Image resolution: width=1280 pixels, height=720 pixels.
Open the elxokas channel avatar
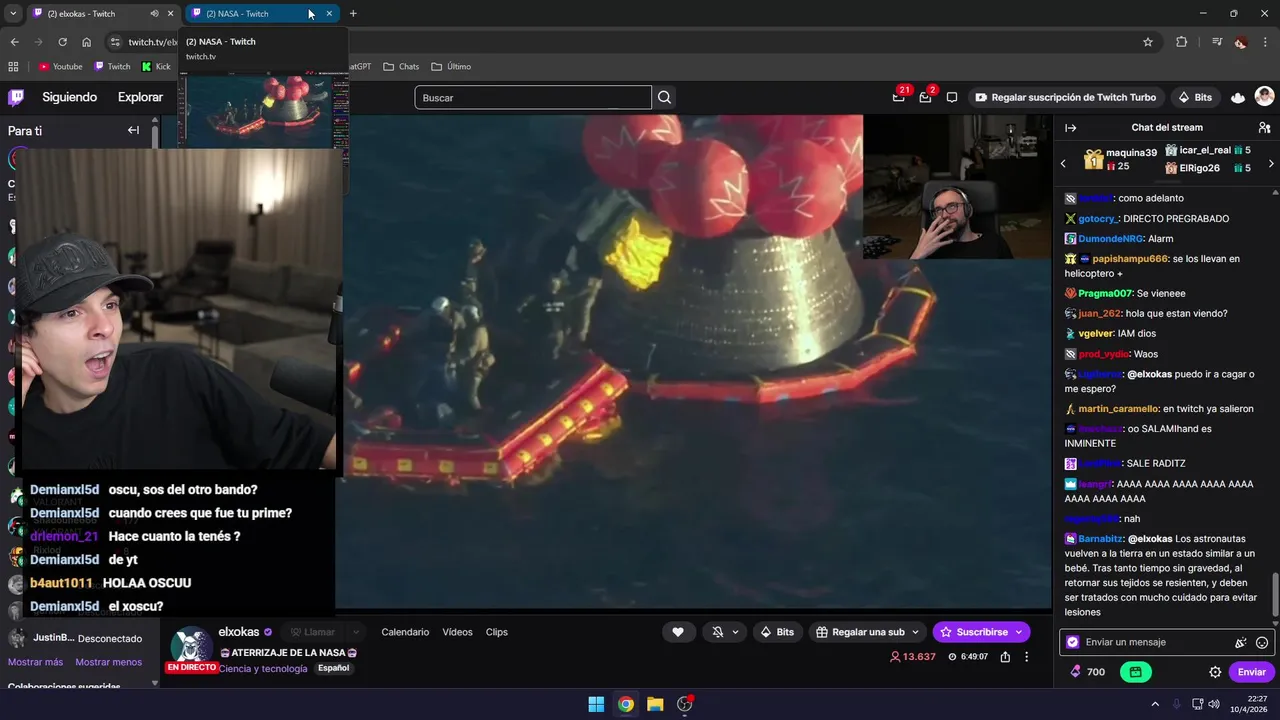[191, 647]
